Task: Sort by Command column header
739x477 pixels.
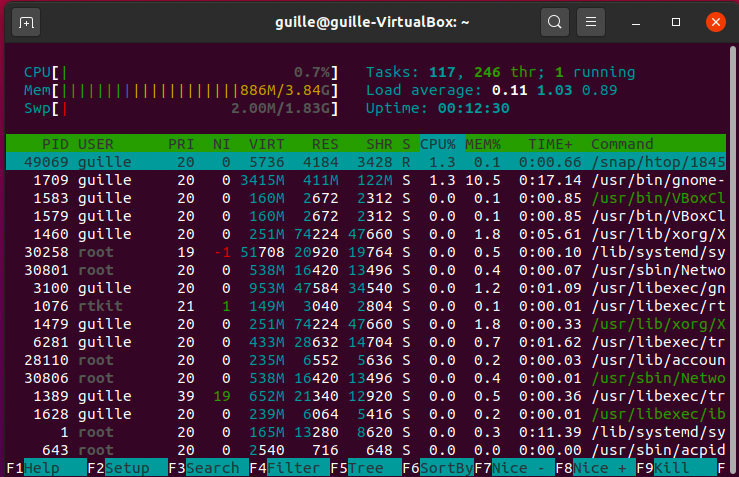Action: pos(622,144)
